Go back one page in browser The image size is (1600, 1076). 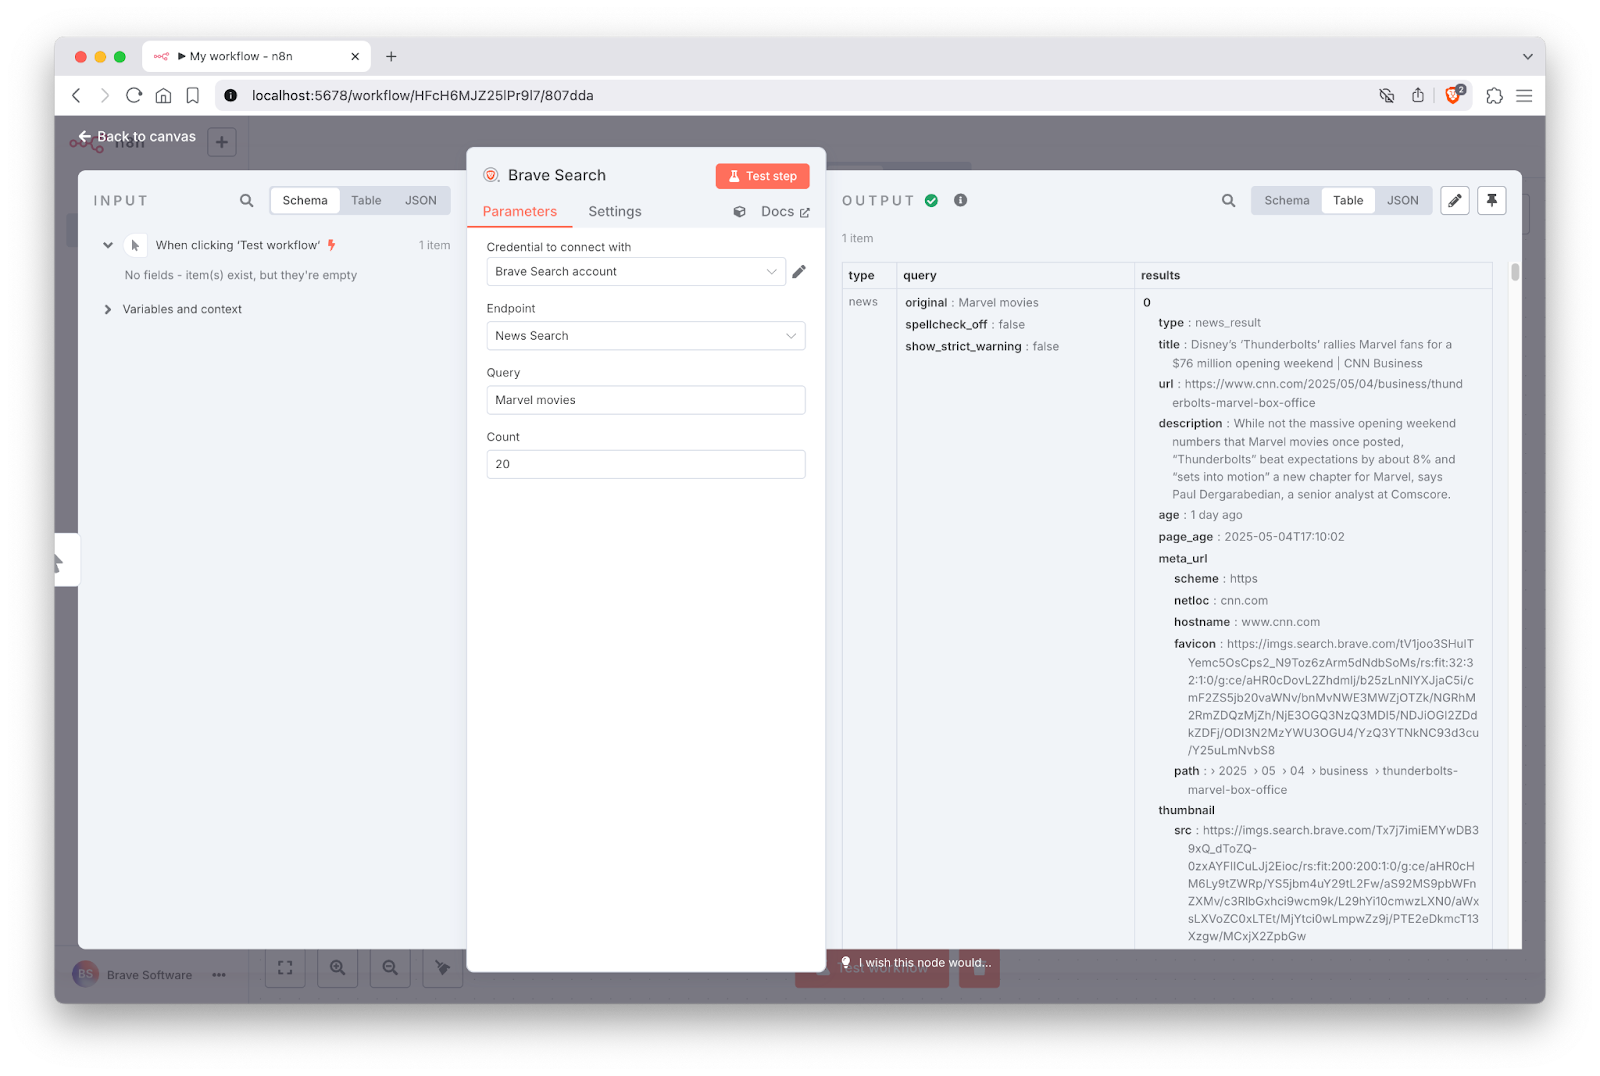point(76,95)
